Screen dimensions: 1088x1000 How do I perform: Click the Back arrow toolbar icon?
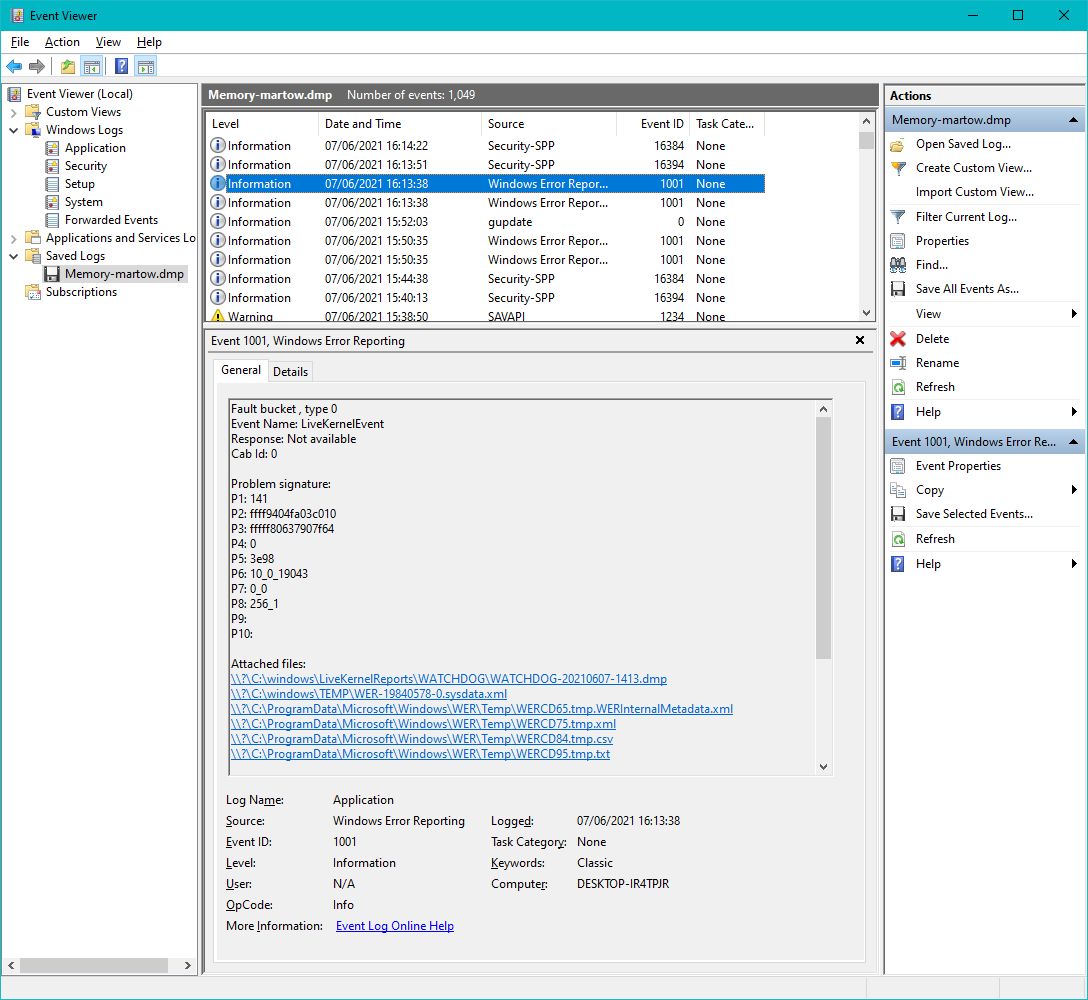coord(14,67)
